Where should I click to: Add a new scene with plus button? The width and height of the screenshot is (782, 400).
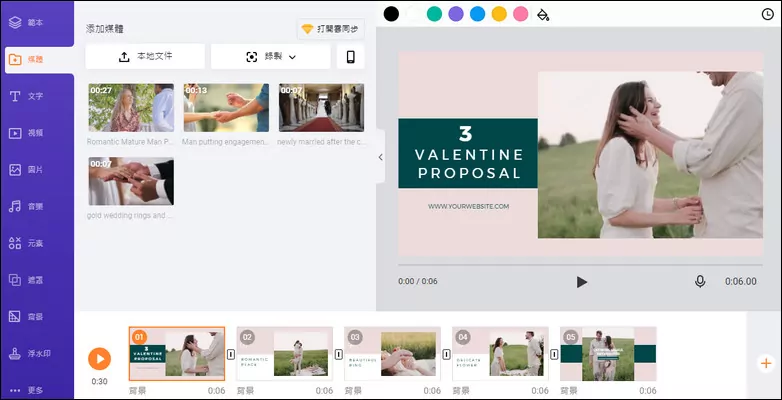(766, 363)
